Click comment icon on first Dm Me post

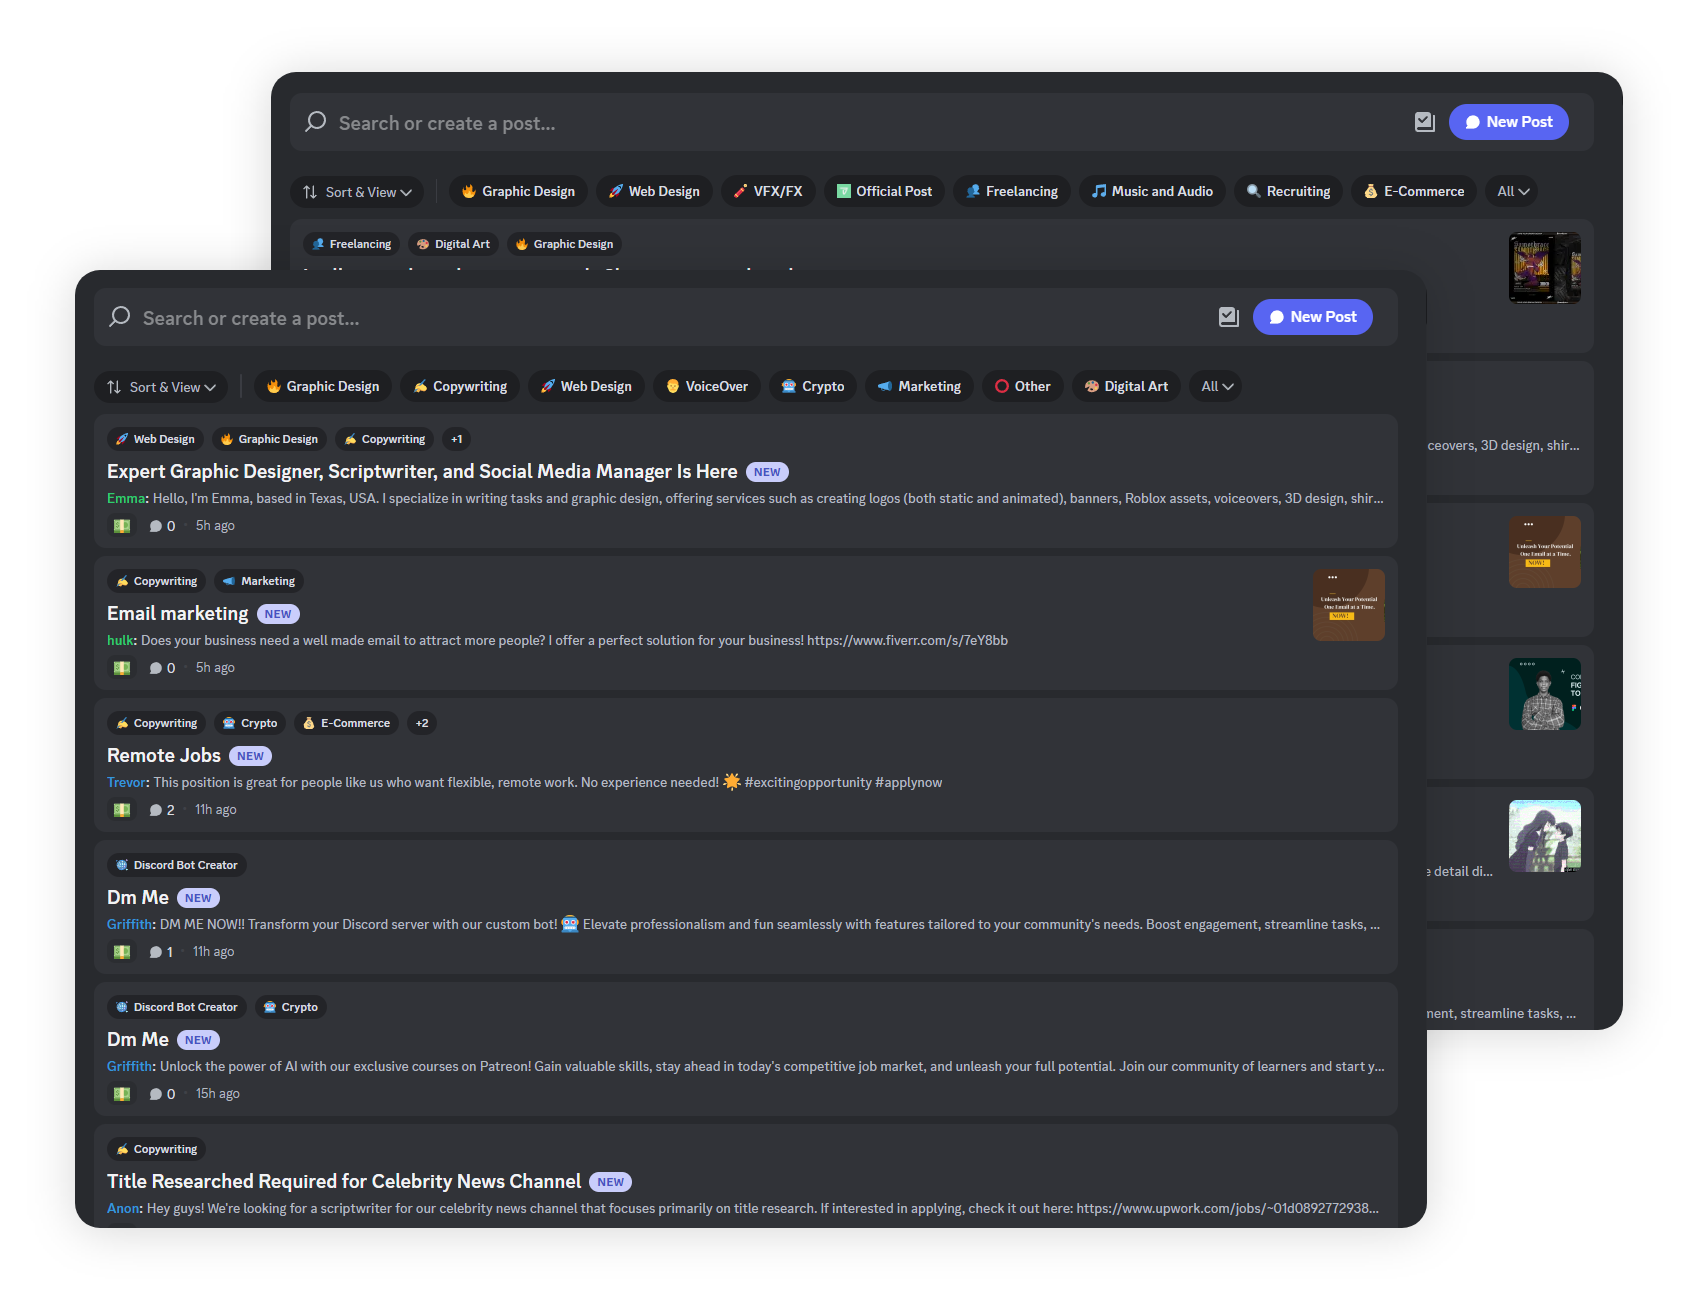click(x=156, y=952)
